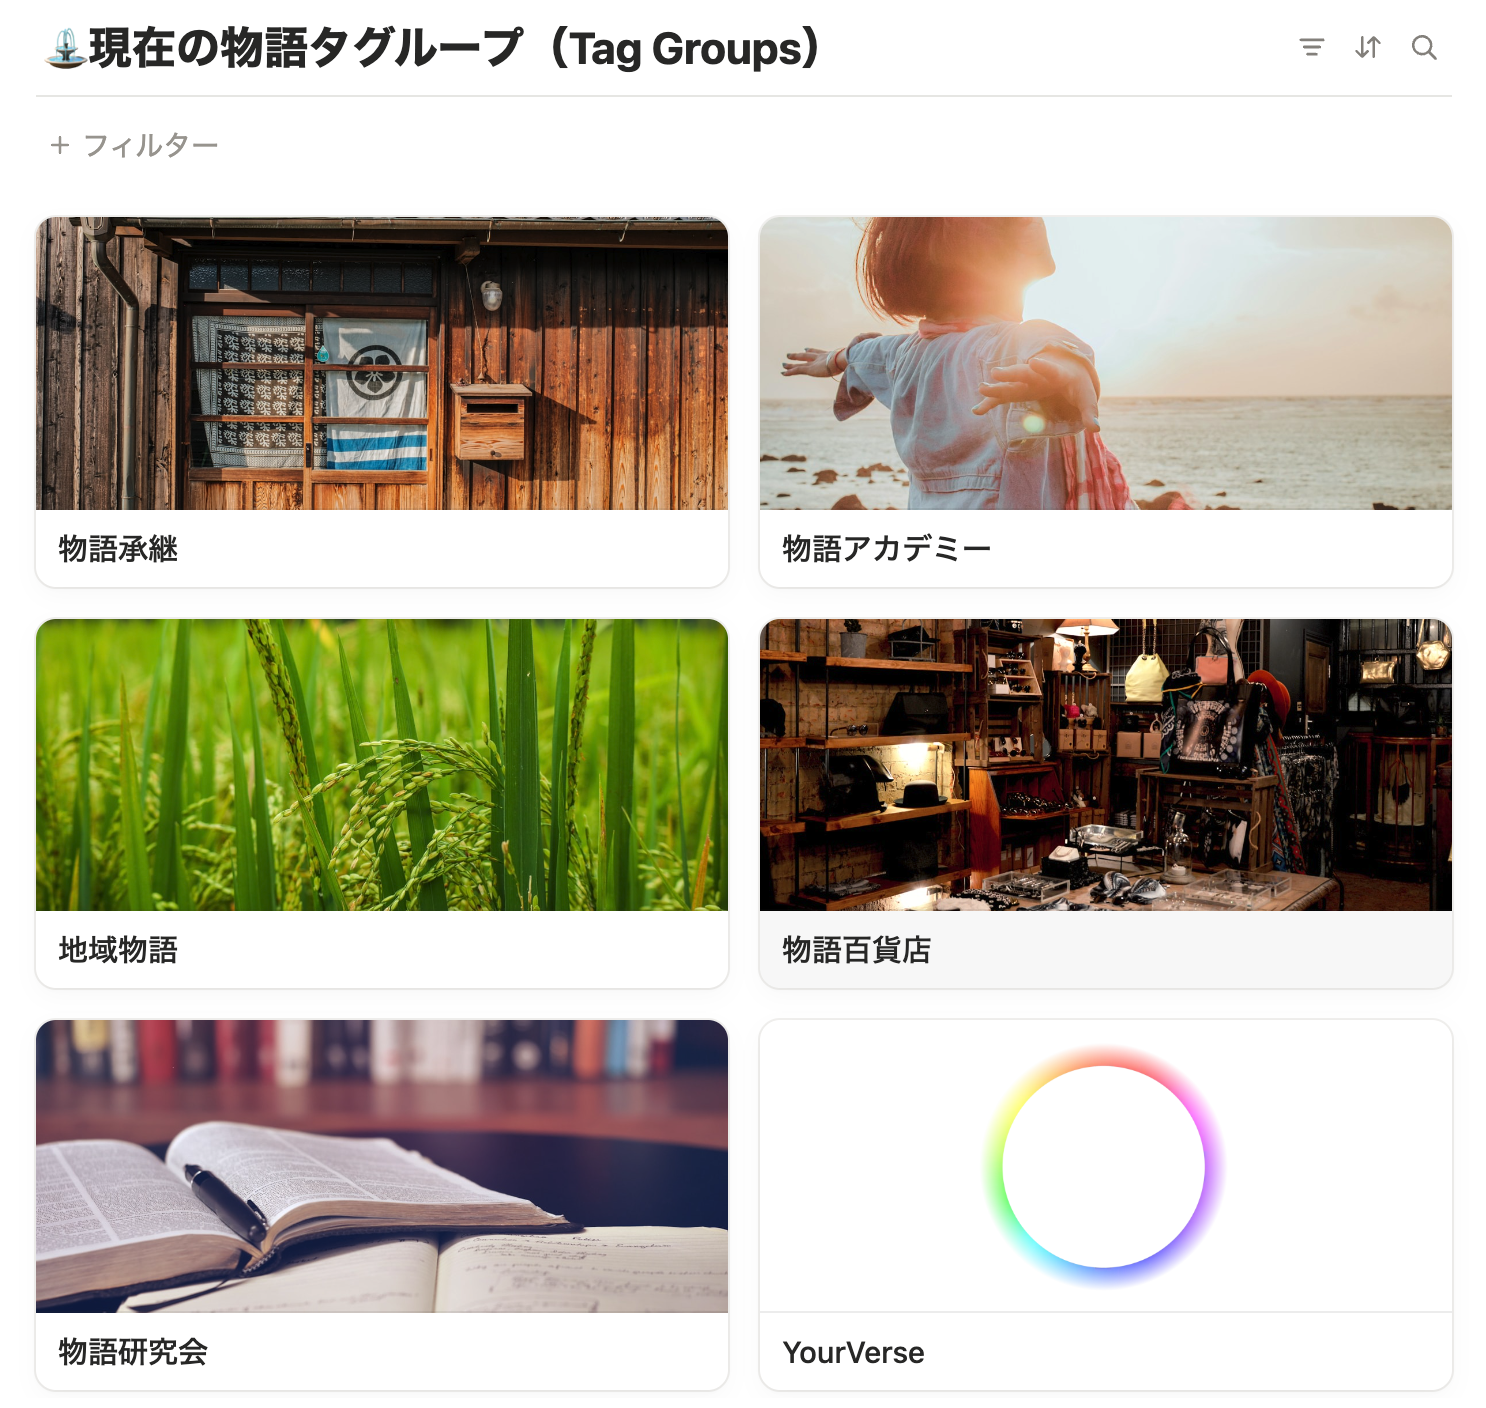The image size is (1486, 1408).
Task: Open the YourVerse card title
Action: 853,1352
